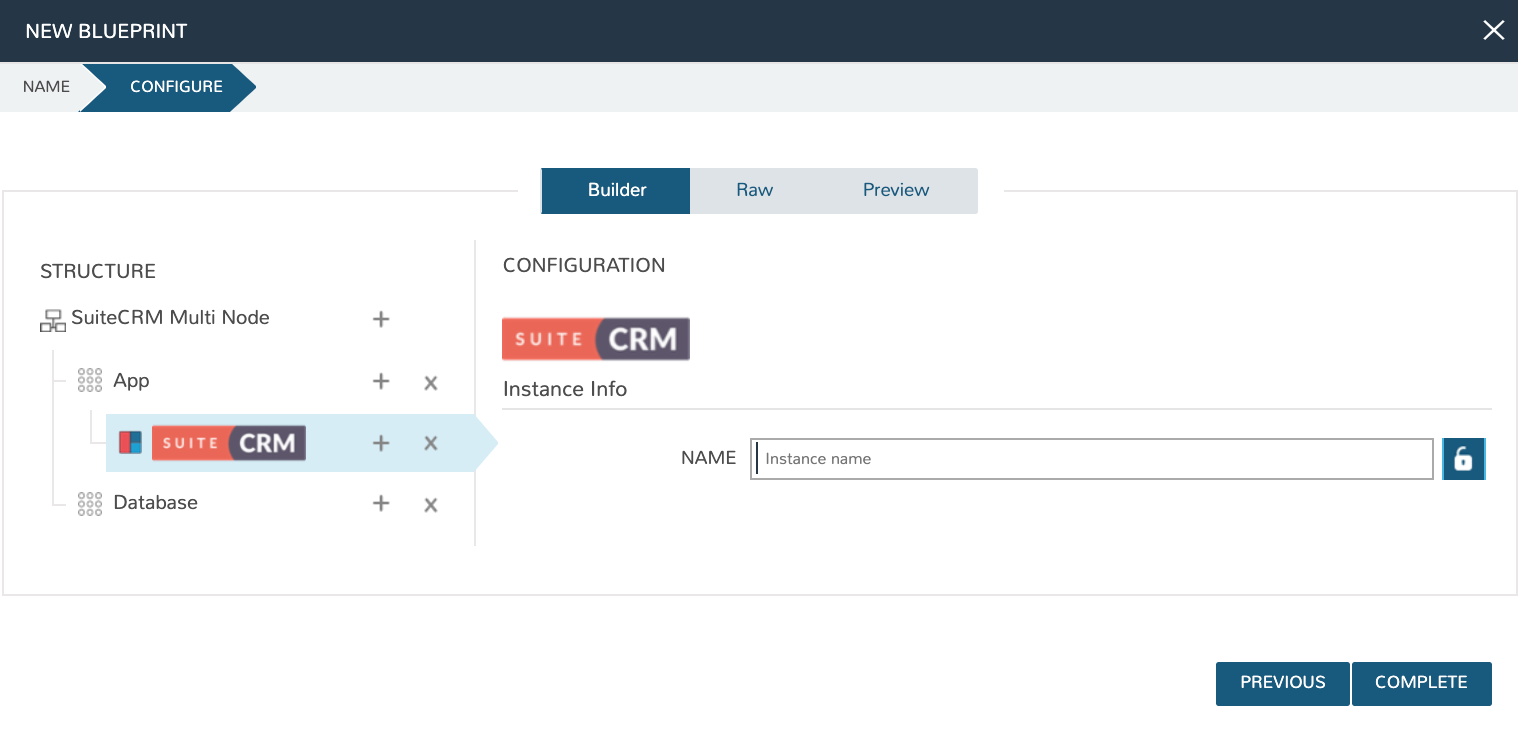
Task: Remove the Database tier with X icon
Action: 431,505
